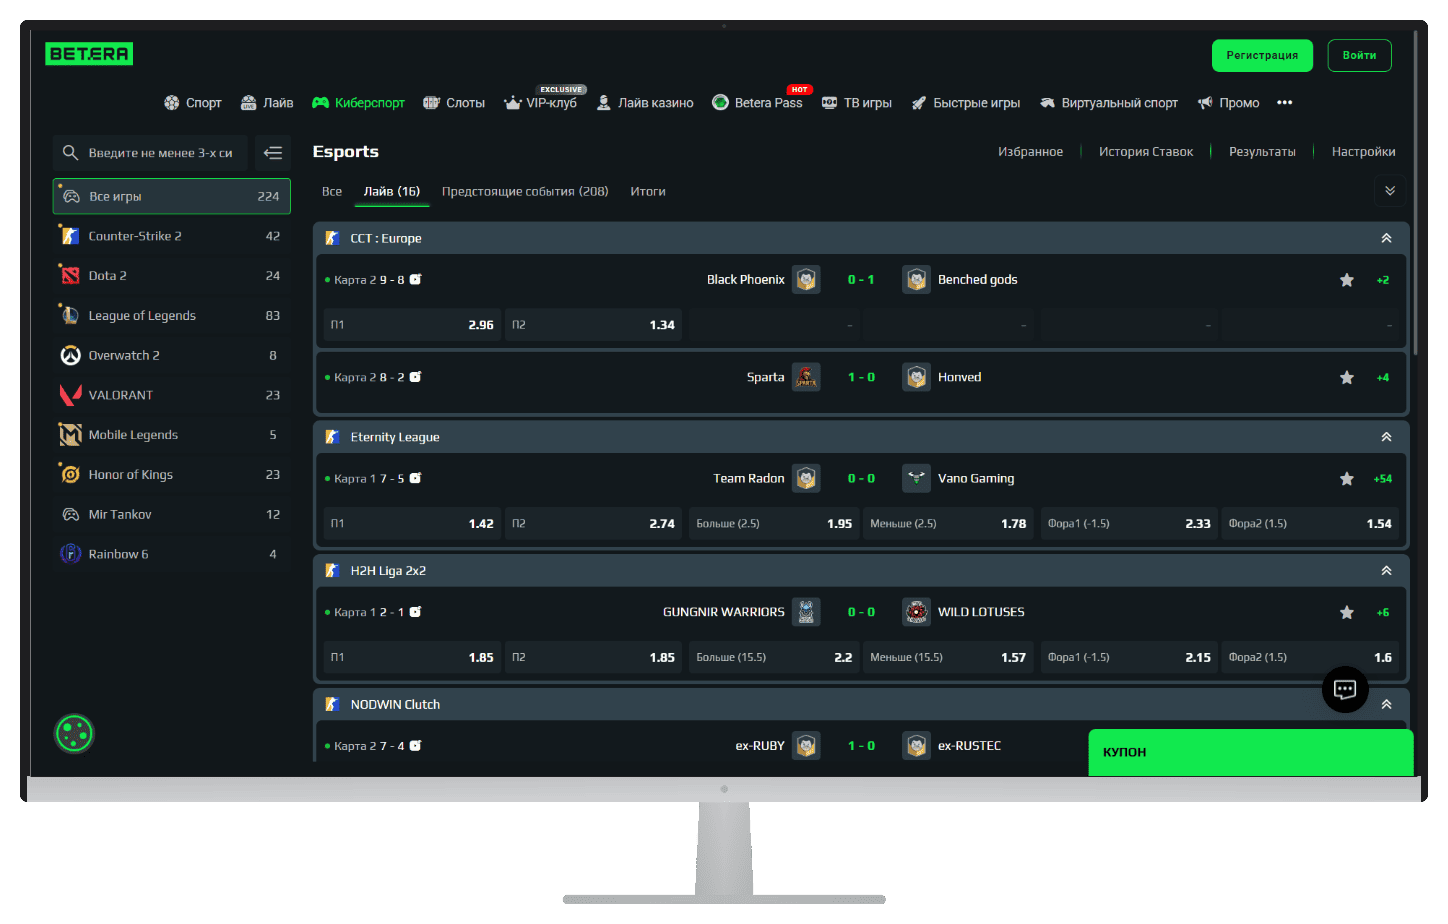Viewport: 1448px width, 924px height.
Task: Show +6 more markets for GUNGNIR WARRIORS match
Action: [1383, 613]
